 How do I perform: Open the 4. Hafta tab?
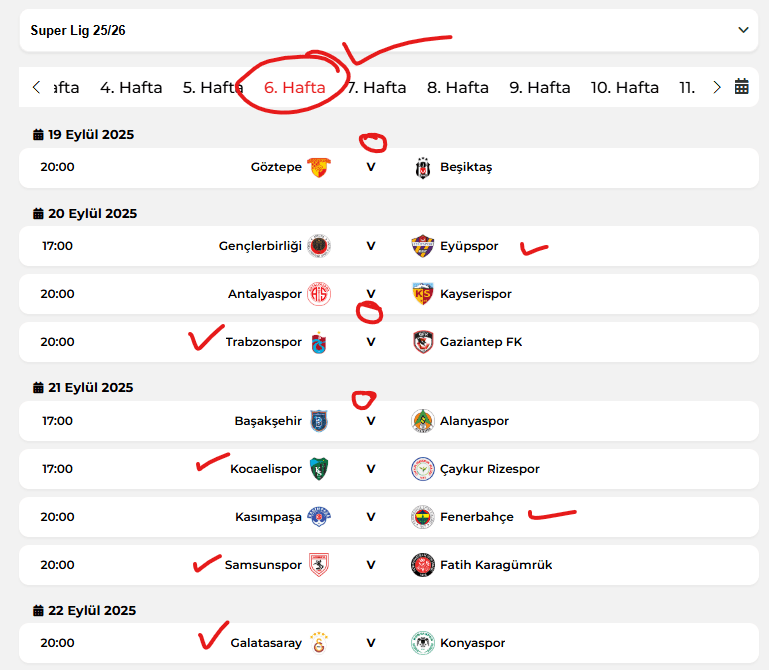pos(131,87)
